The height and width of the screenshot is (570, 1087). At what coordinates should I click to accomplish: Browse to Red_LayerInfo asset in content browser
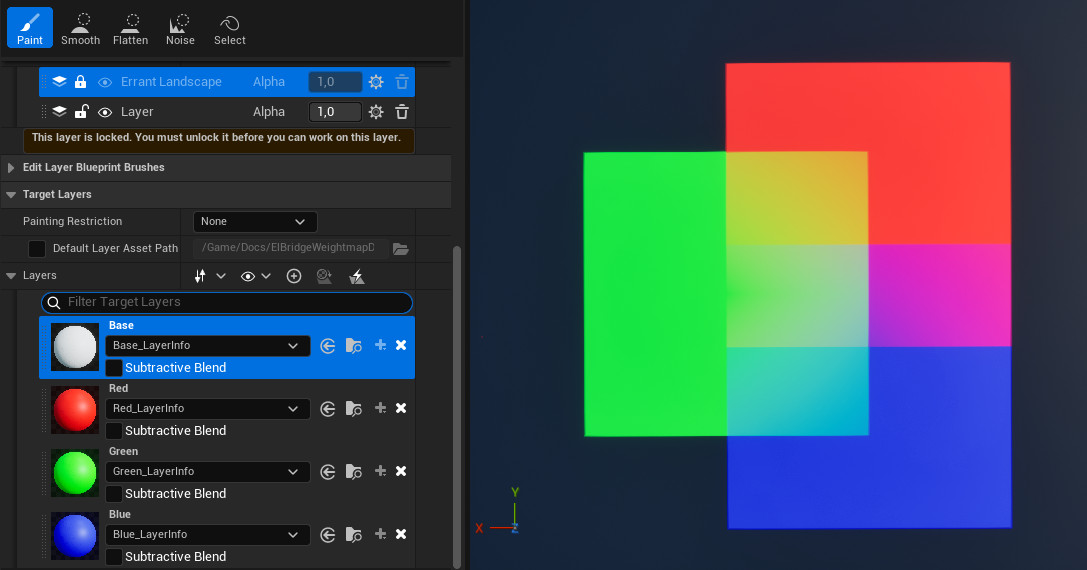(x=353, y=408)
